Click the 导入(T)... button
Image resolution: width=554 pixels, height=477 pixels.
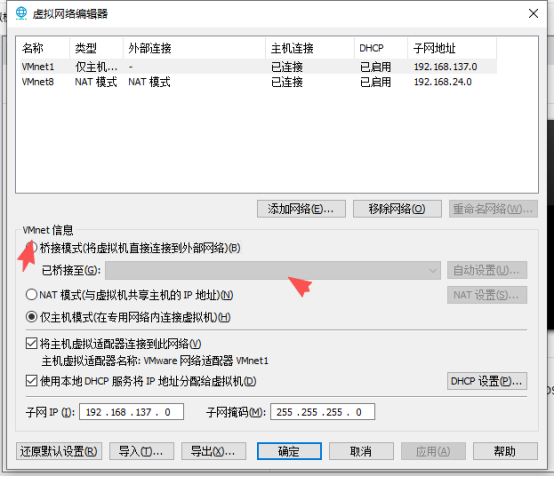pos(141,451)
